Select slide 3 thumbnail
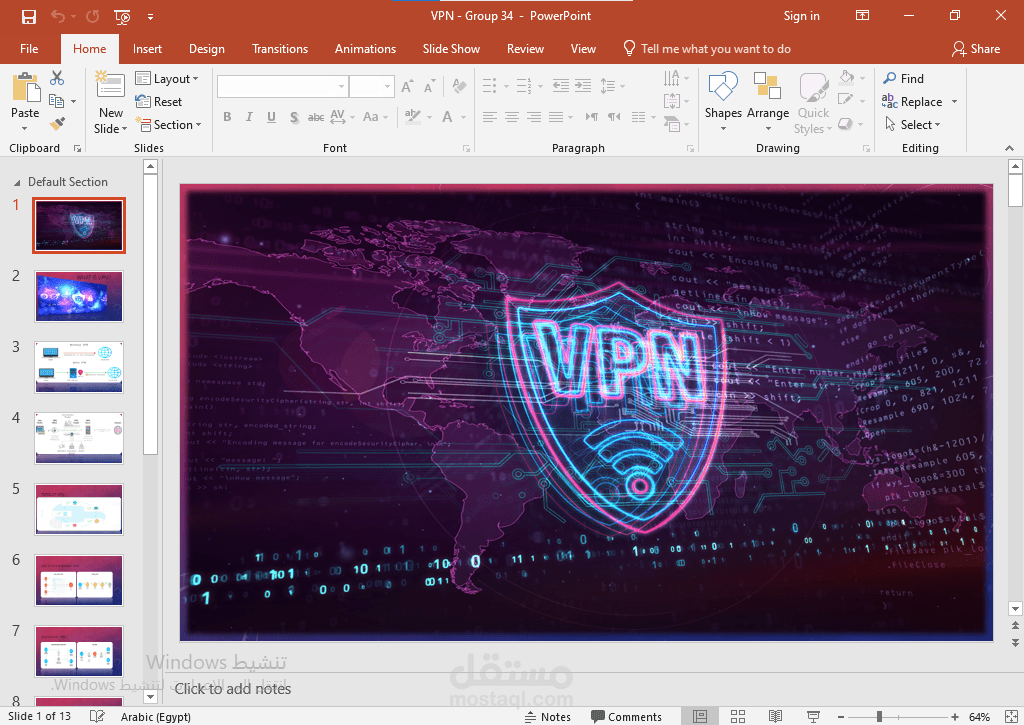 point(79,367)
